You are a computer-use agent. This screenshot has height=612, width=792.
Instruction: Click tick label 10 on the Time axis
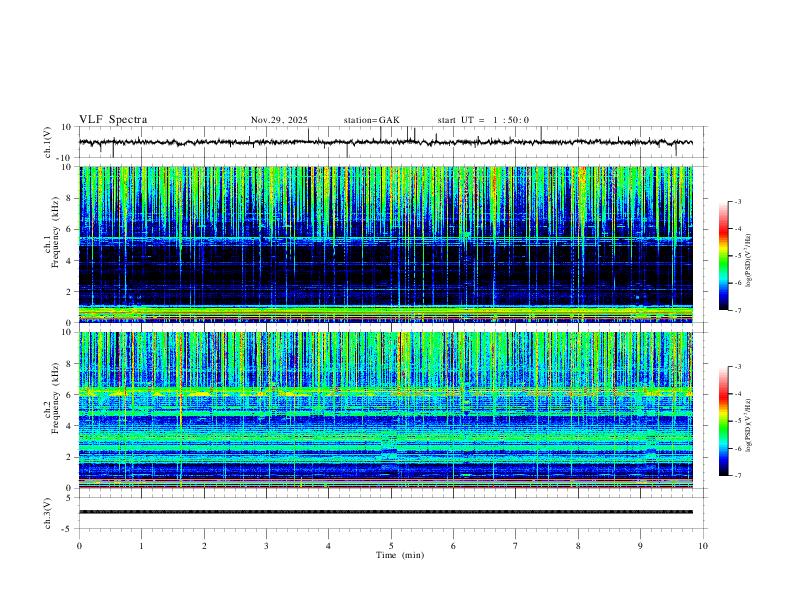click(x=703, y=546)
